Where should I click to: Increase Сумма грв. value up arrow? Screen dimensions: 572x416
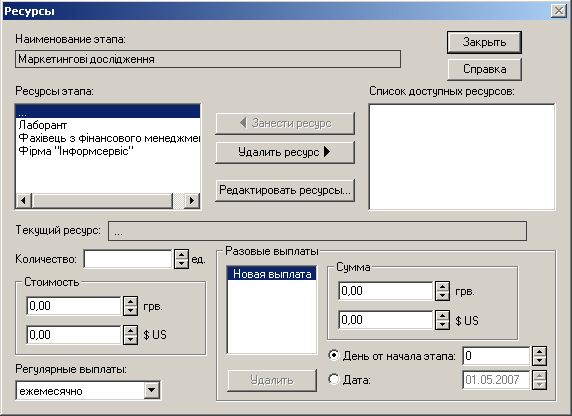(x=442, y=286)
